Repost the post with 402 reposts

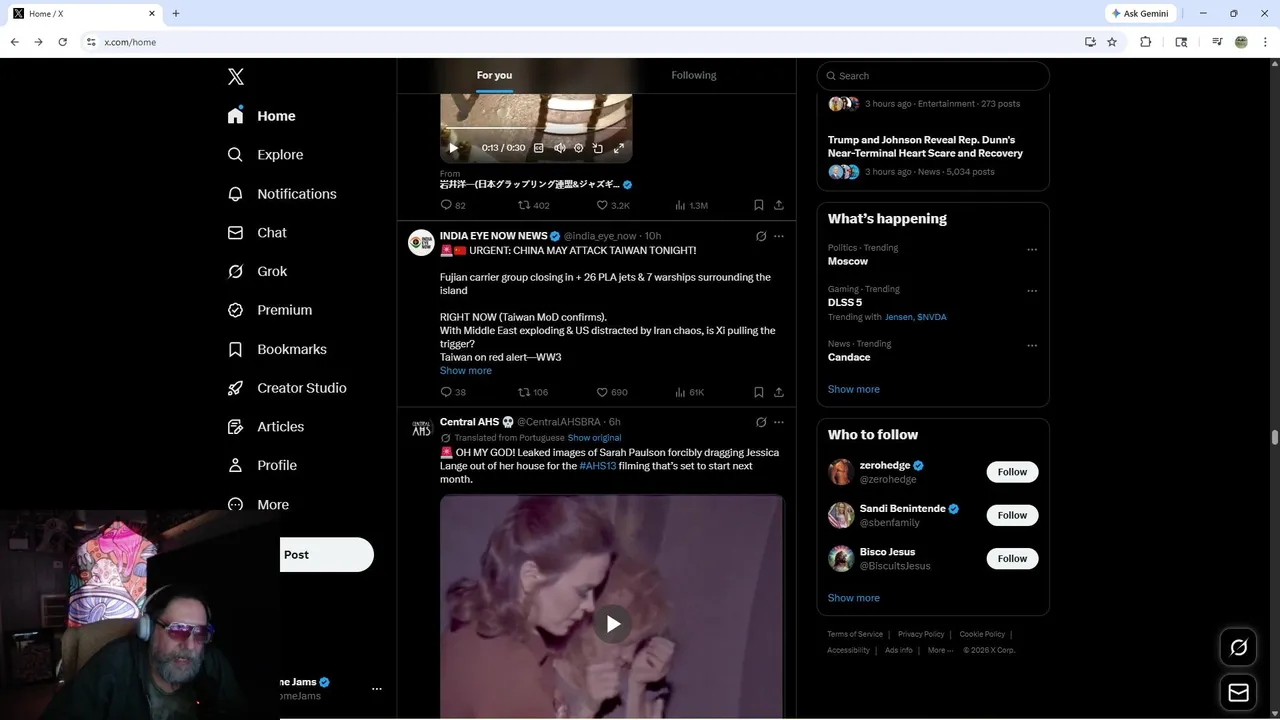[x=533, y=205]
